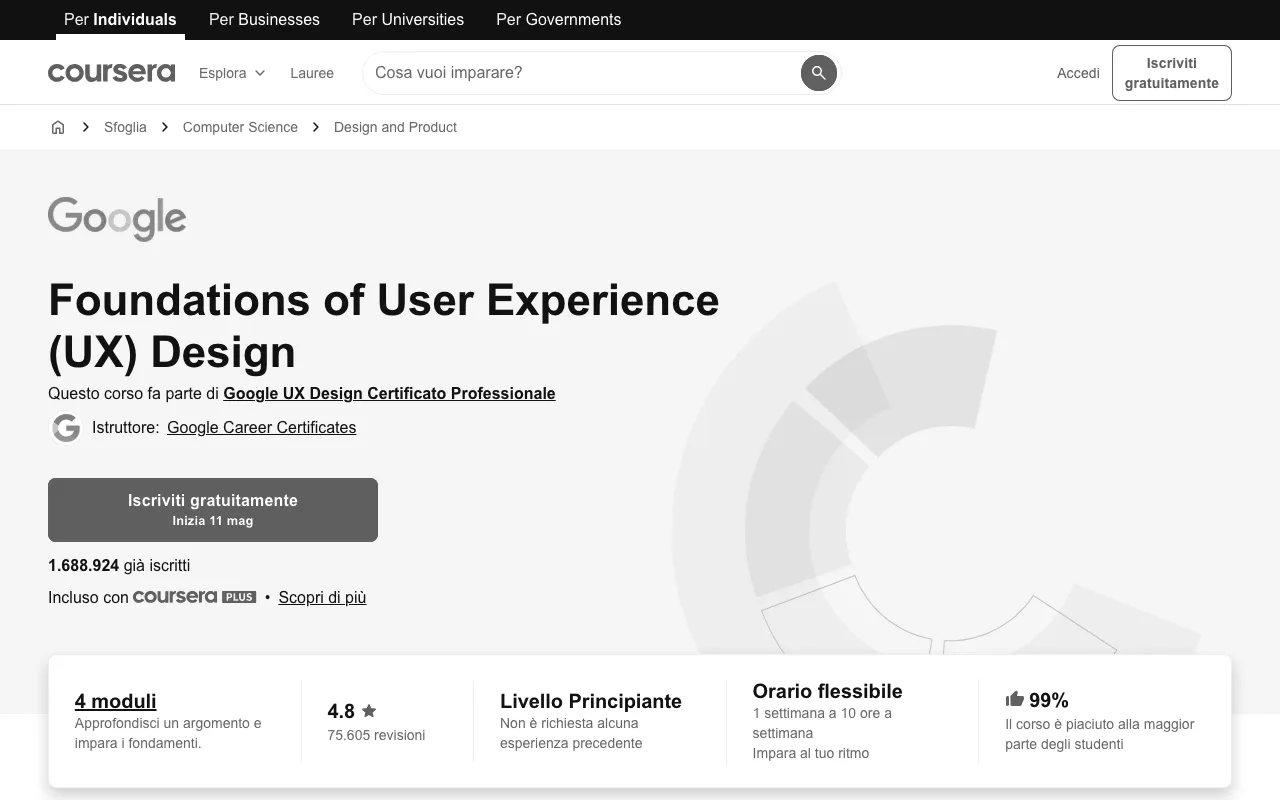The image size is (1280, 800).
Task: Click the large Iscriviti gratuitamente Inizia 11 mag button
Action: tap(213, 510)
